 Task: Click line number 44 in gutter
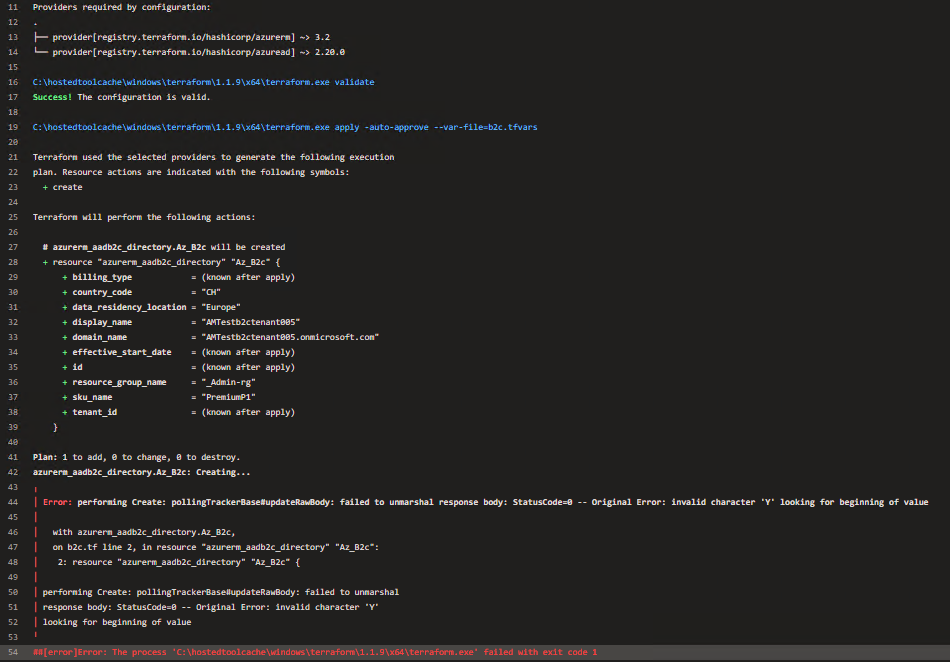[13, 502]
